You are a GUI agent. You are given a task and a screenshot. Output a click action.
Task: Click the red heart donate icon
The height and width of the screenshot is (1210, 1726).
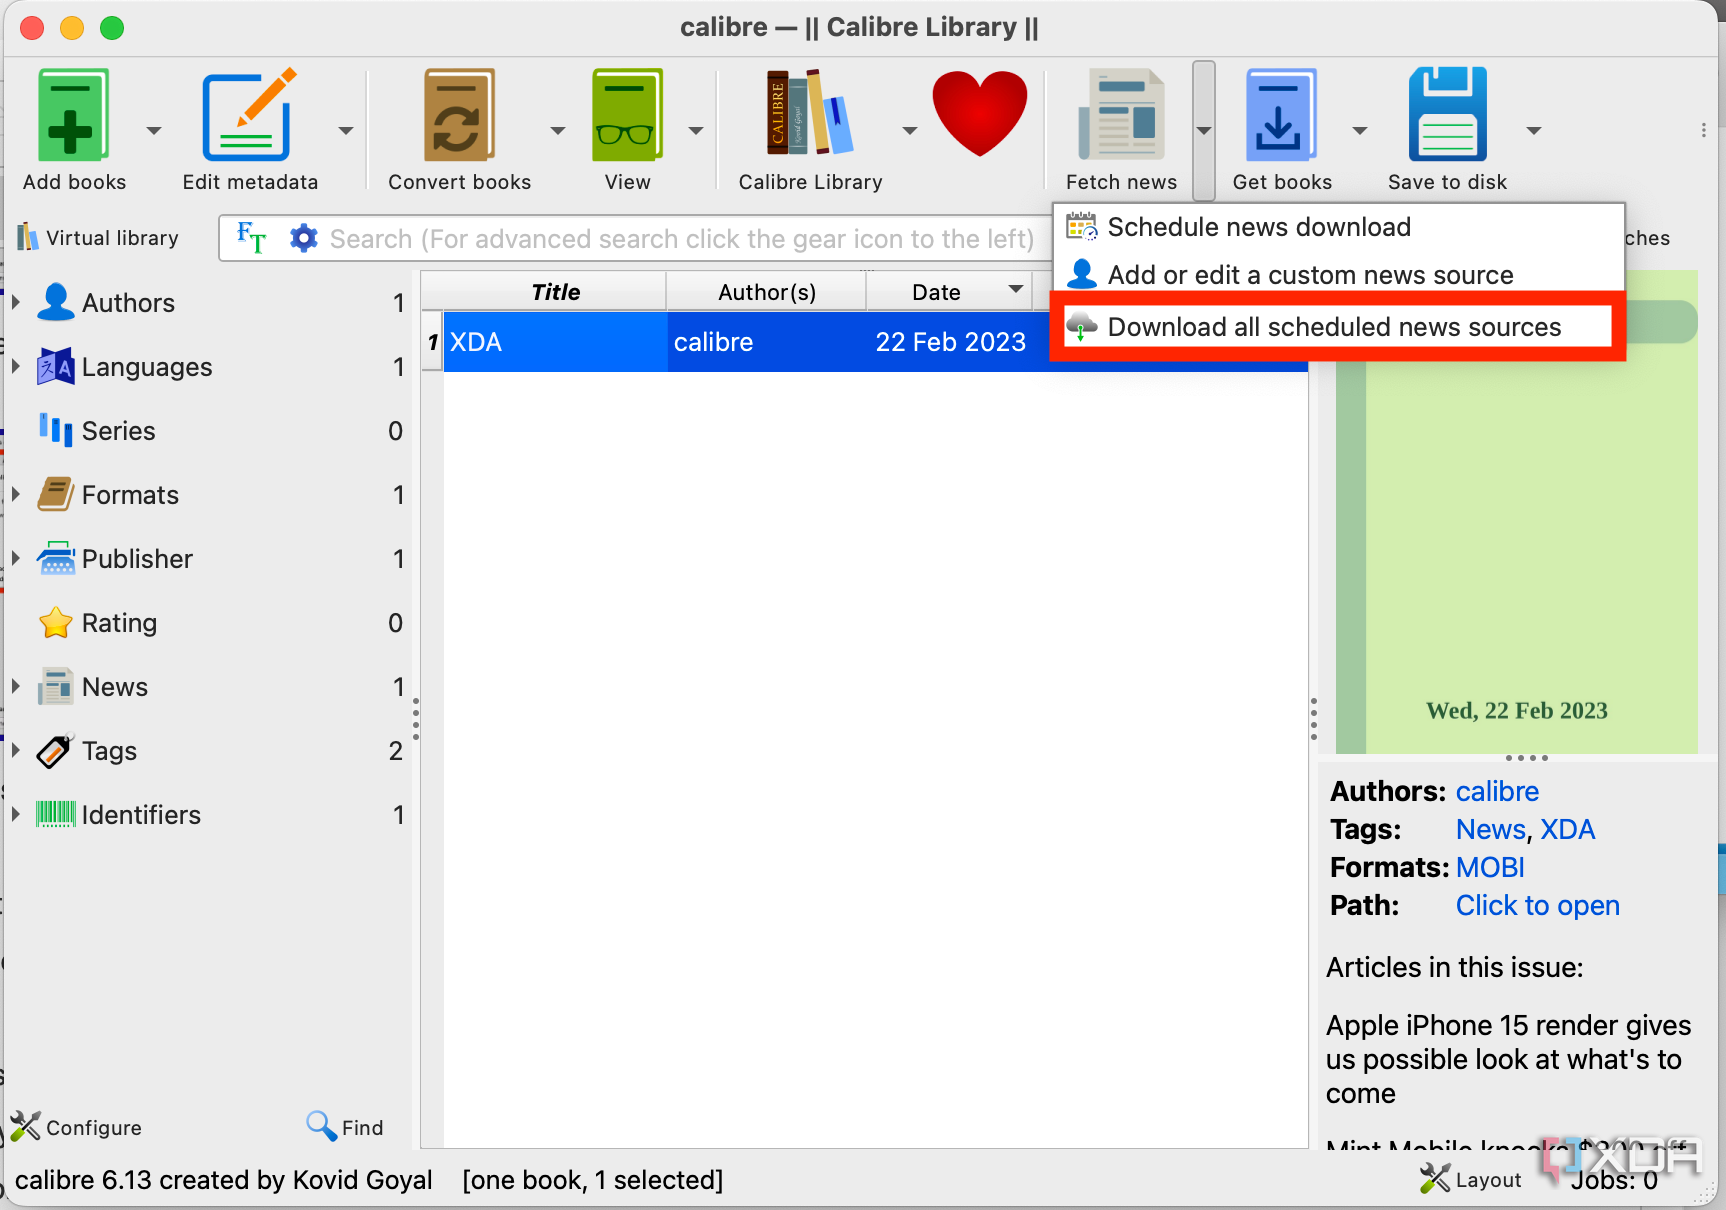pyautogui.click(x=980, y=112)
